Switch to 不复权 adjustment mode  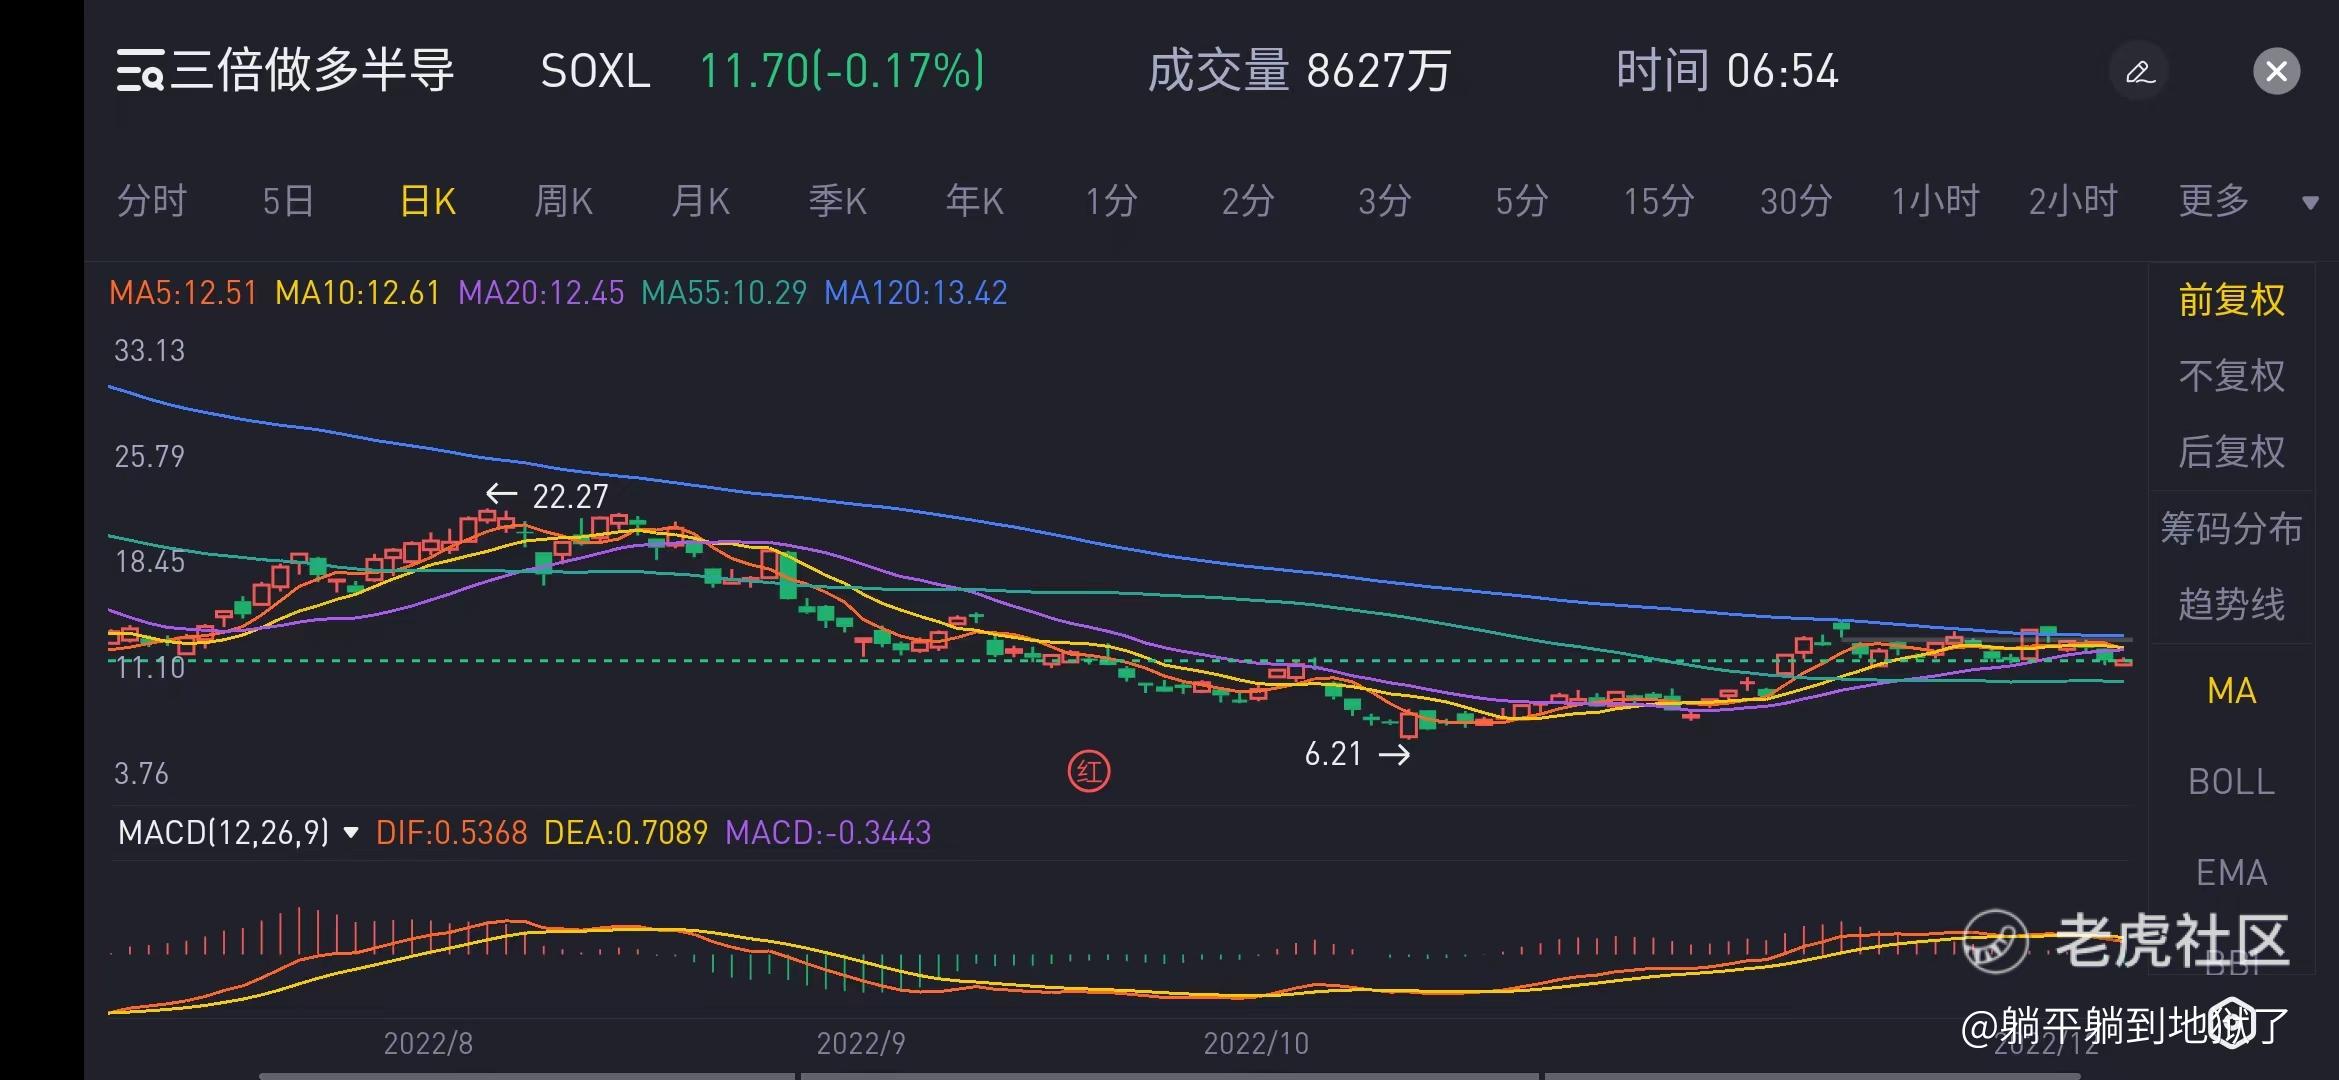(x=2231, y=376)
